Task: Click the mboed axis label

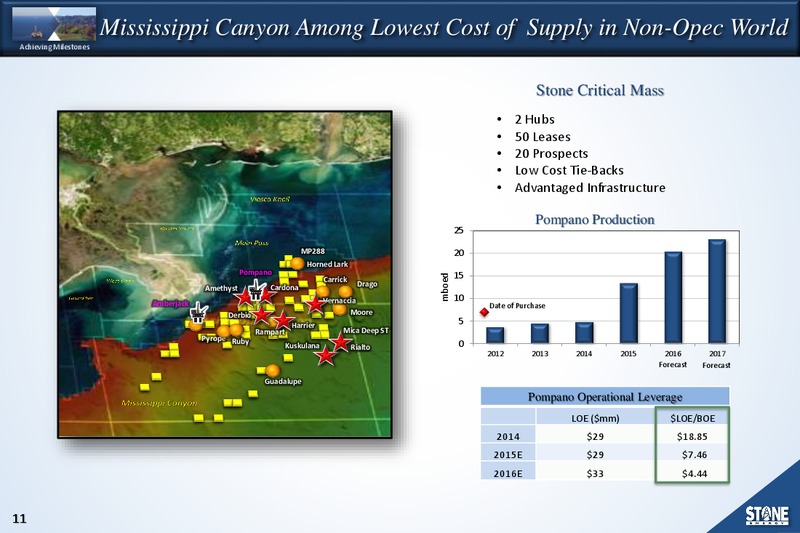Action: tap(445, 287)
